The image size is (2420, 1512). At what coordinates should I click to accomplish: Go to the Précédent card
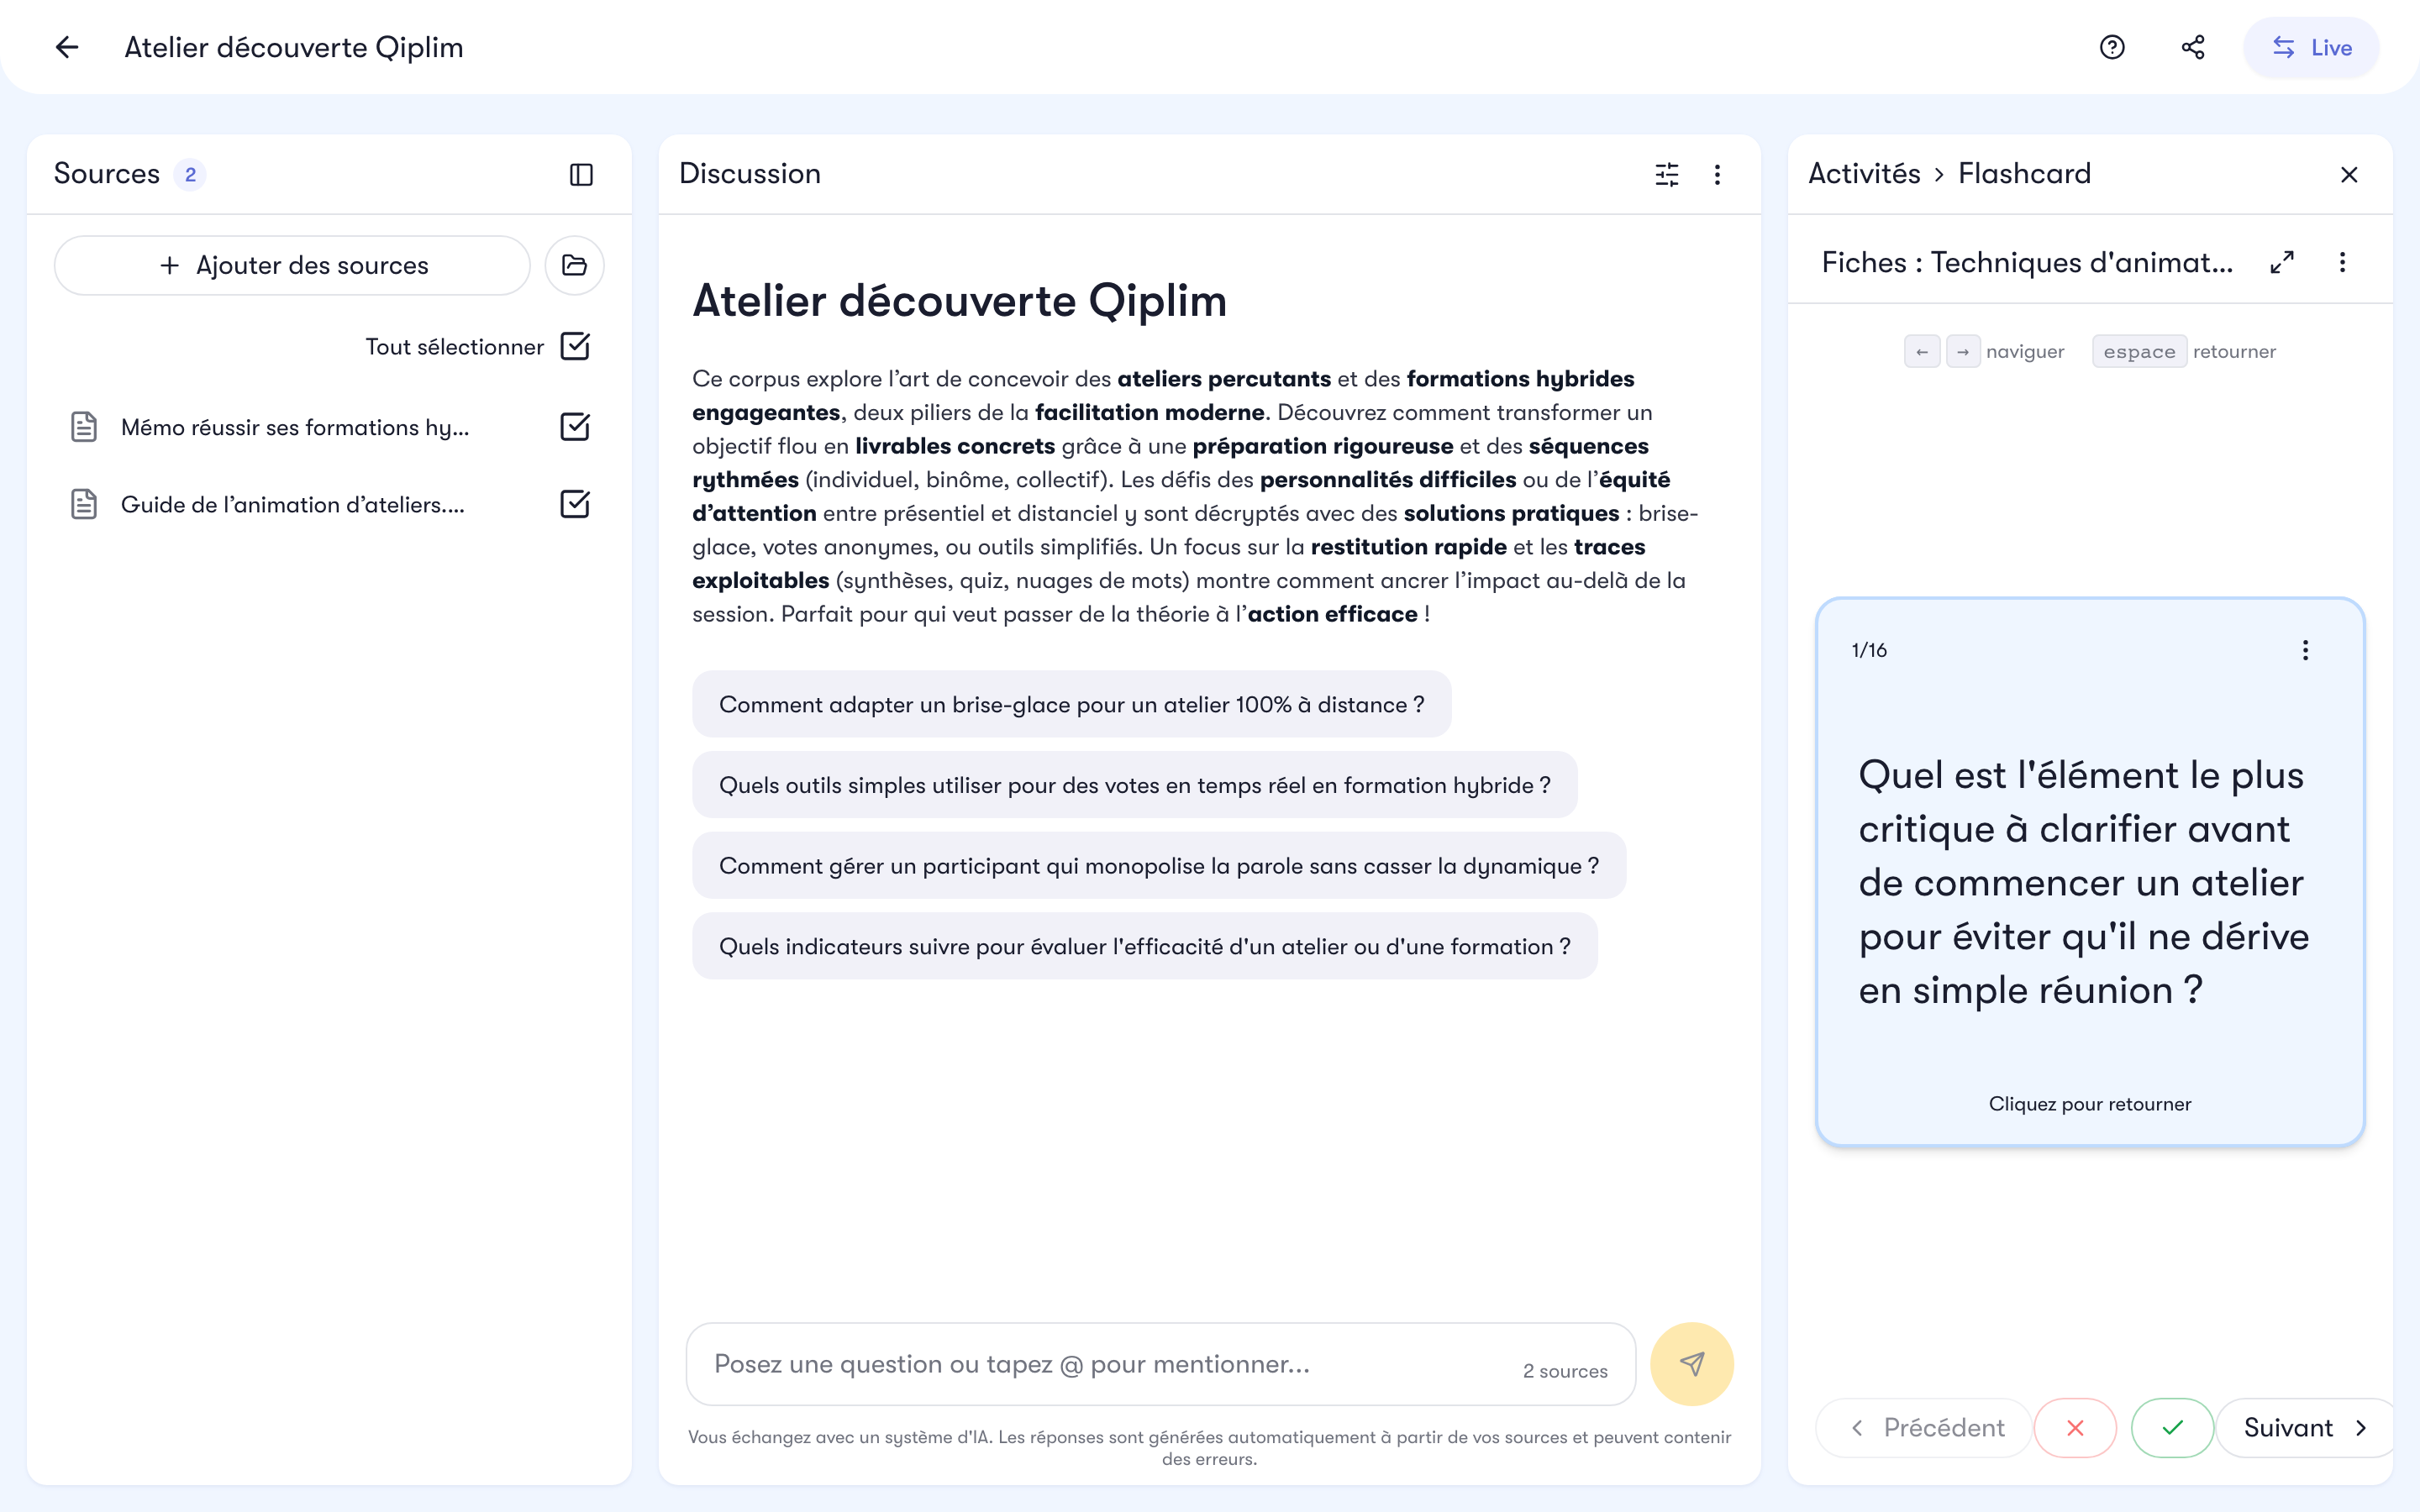(1925, 1428)
